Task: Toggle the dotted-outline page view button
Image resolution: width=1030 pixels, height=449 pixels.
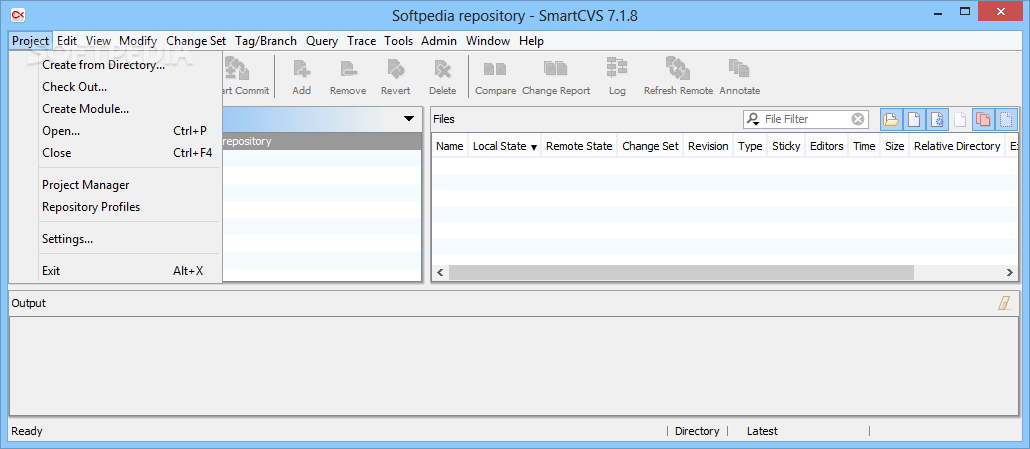Action: pyautogui.click(x=1006, y=119)
